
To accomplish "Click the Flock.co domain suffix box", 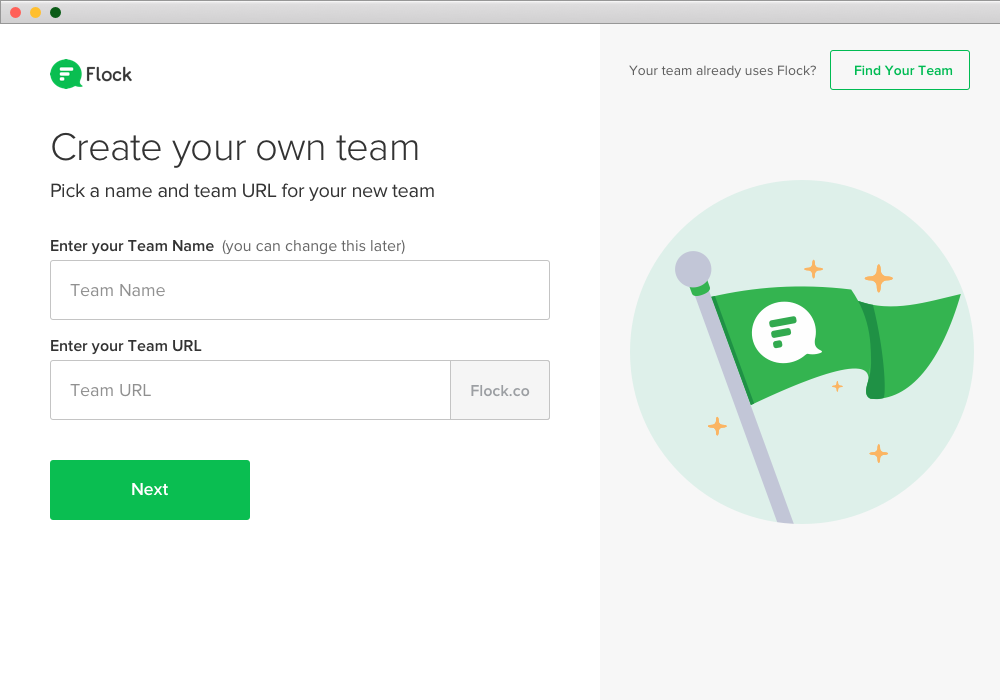I will point(500,390).
